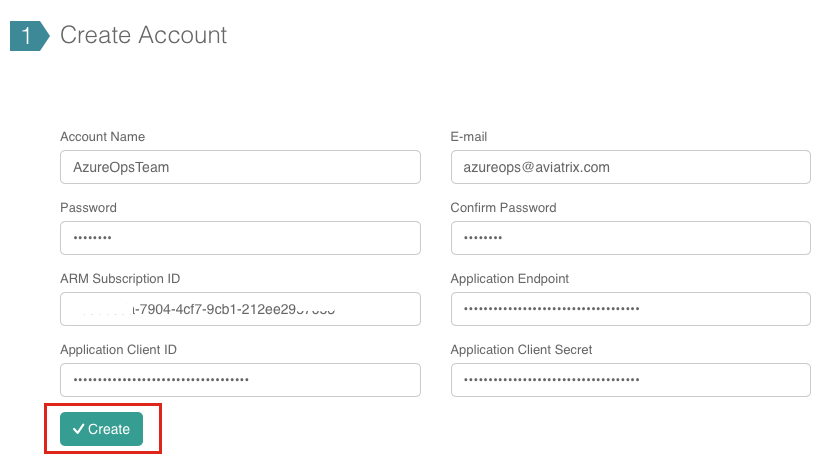Click the Account Name label
The height and width of the screenshot is (454, 829).
pyautogui.click(x=102, y=137)
